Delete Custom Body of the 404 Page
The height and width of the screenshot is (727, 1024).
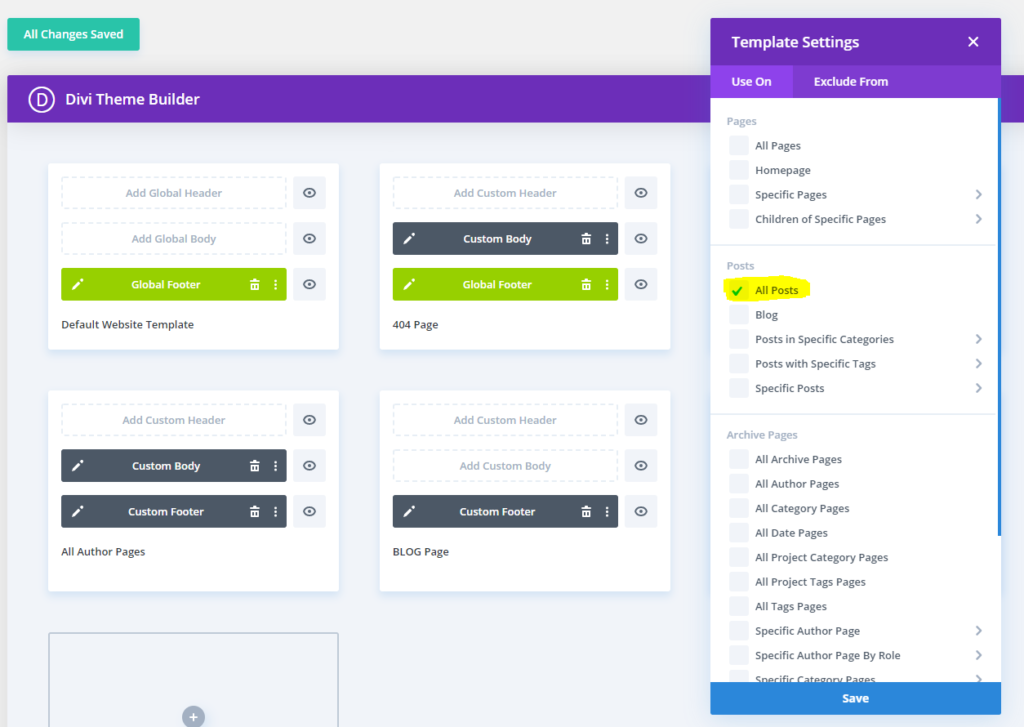[x=586, y=239]
